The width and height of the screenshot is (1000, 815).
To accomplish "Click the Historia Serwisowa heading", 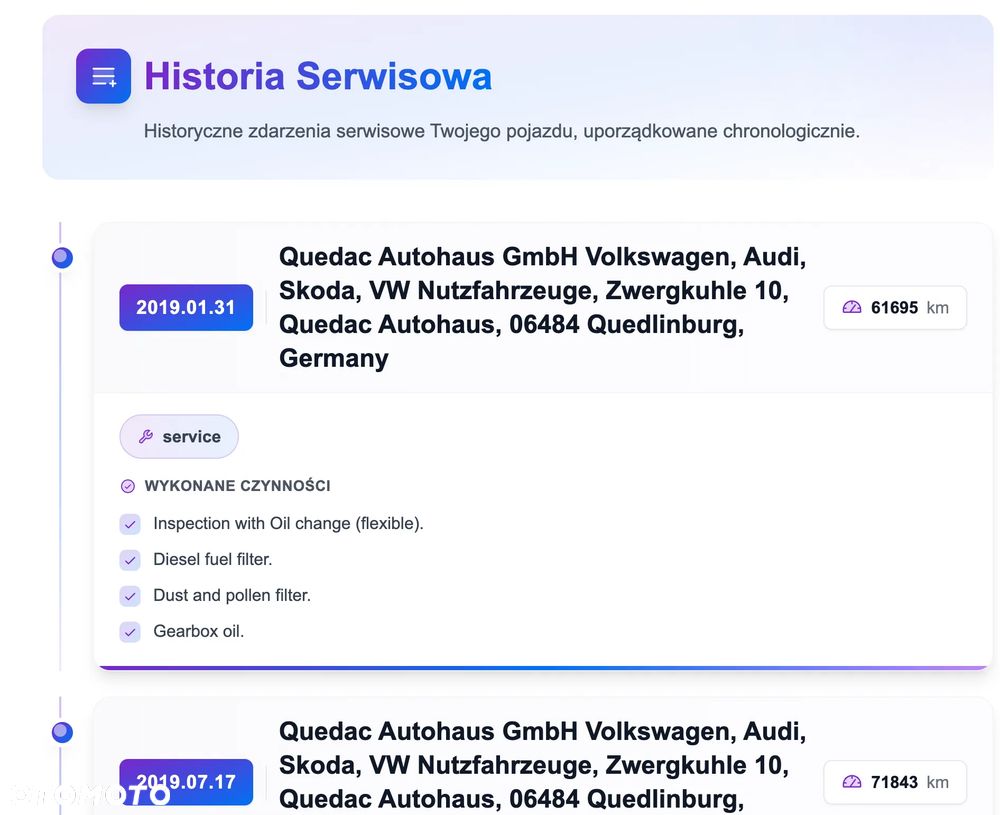I will (x=318, y=76).
